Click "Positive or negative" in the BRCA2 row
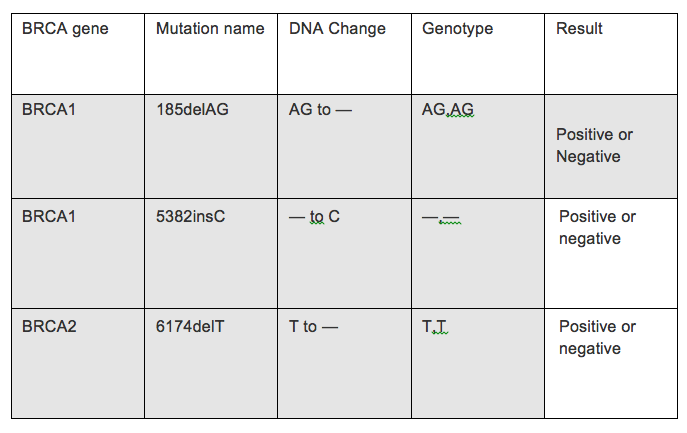 pos(597,338)
